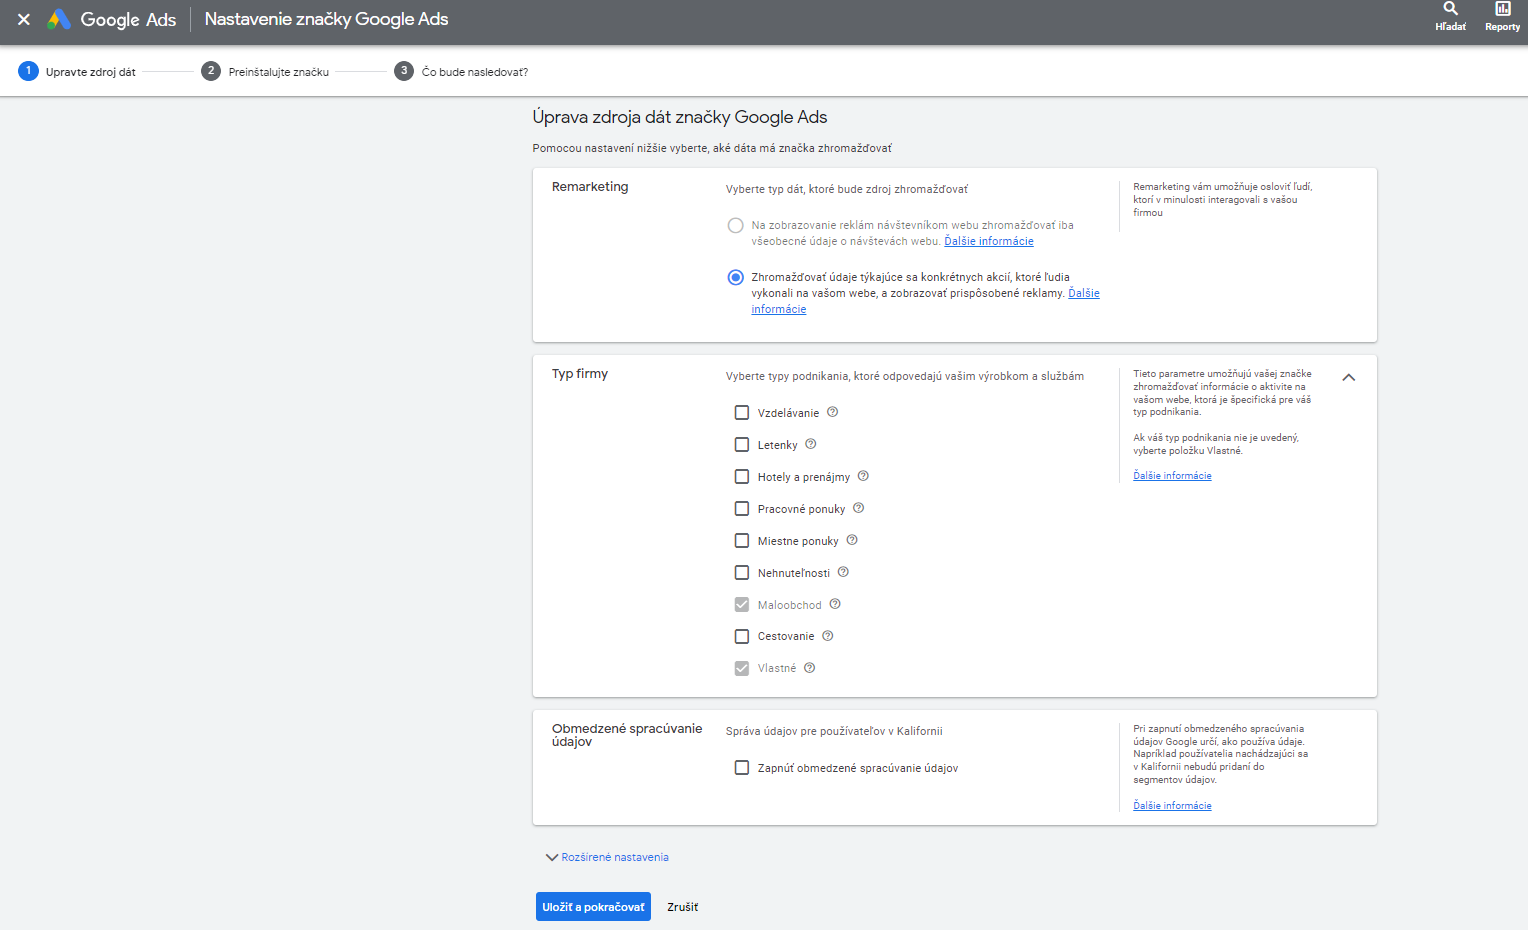The height and width of the screenshot is (930, 1528).
Task: Click help icon next to Hotely a prenájmy
Action: [x=863, y=476]
